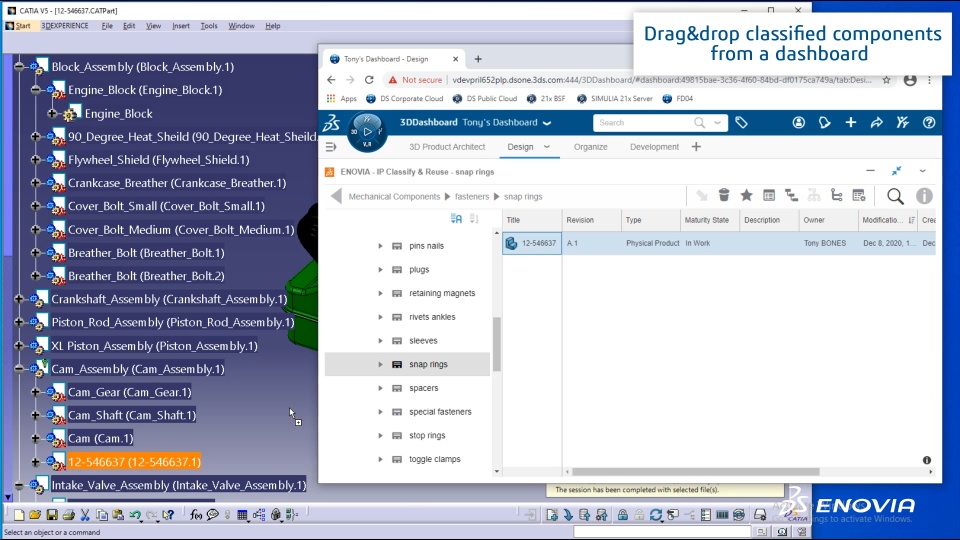Click Mechanical Components breadcrumb link
Image resolution: width=960 pixels, height=540 pixels.
tap(394, 197)
